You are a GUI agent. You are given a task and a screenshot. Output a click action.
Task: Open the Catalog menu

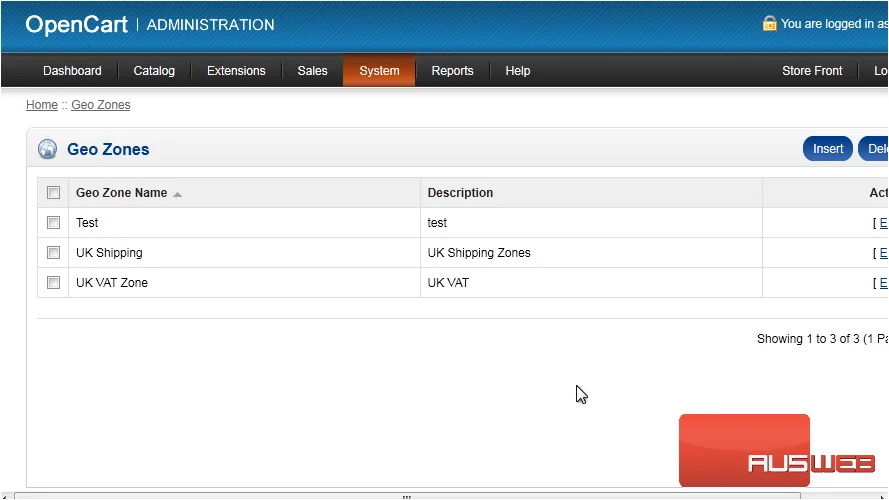(x=154, y=71)
